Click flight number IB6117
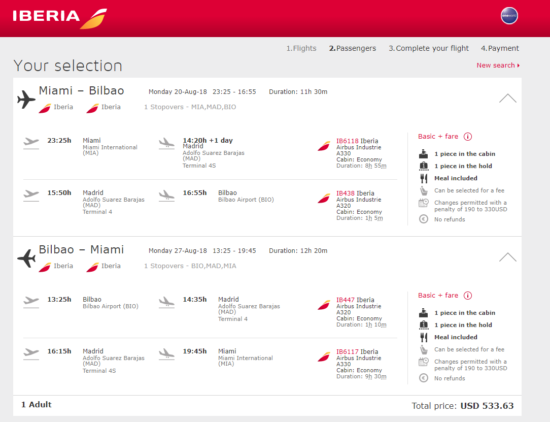This screenshot has height=422, width=550. 347,351
